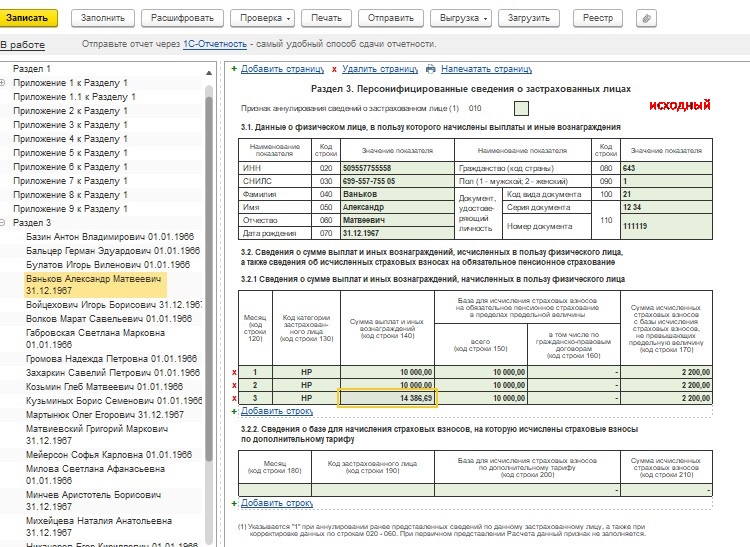Delete month 1 row with red x
This screenshot has width=750, height=547.
click(x=234, y=372)
